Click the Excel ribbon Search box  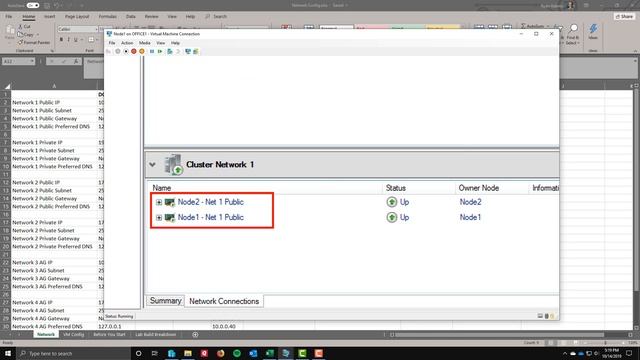[x=216, y=16]
